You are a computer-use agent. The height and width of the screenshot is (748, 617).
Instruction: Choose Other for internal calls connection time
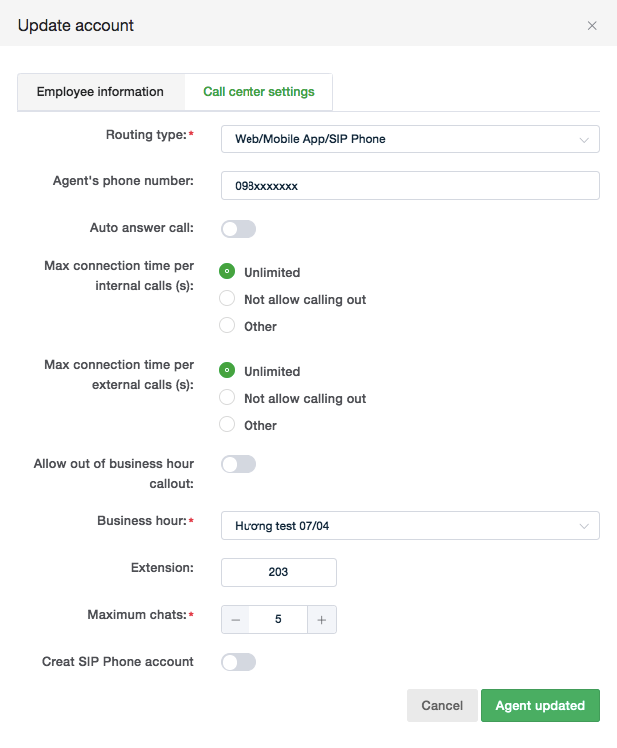click(227, 326)
